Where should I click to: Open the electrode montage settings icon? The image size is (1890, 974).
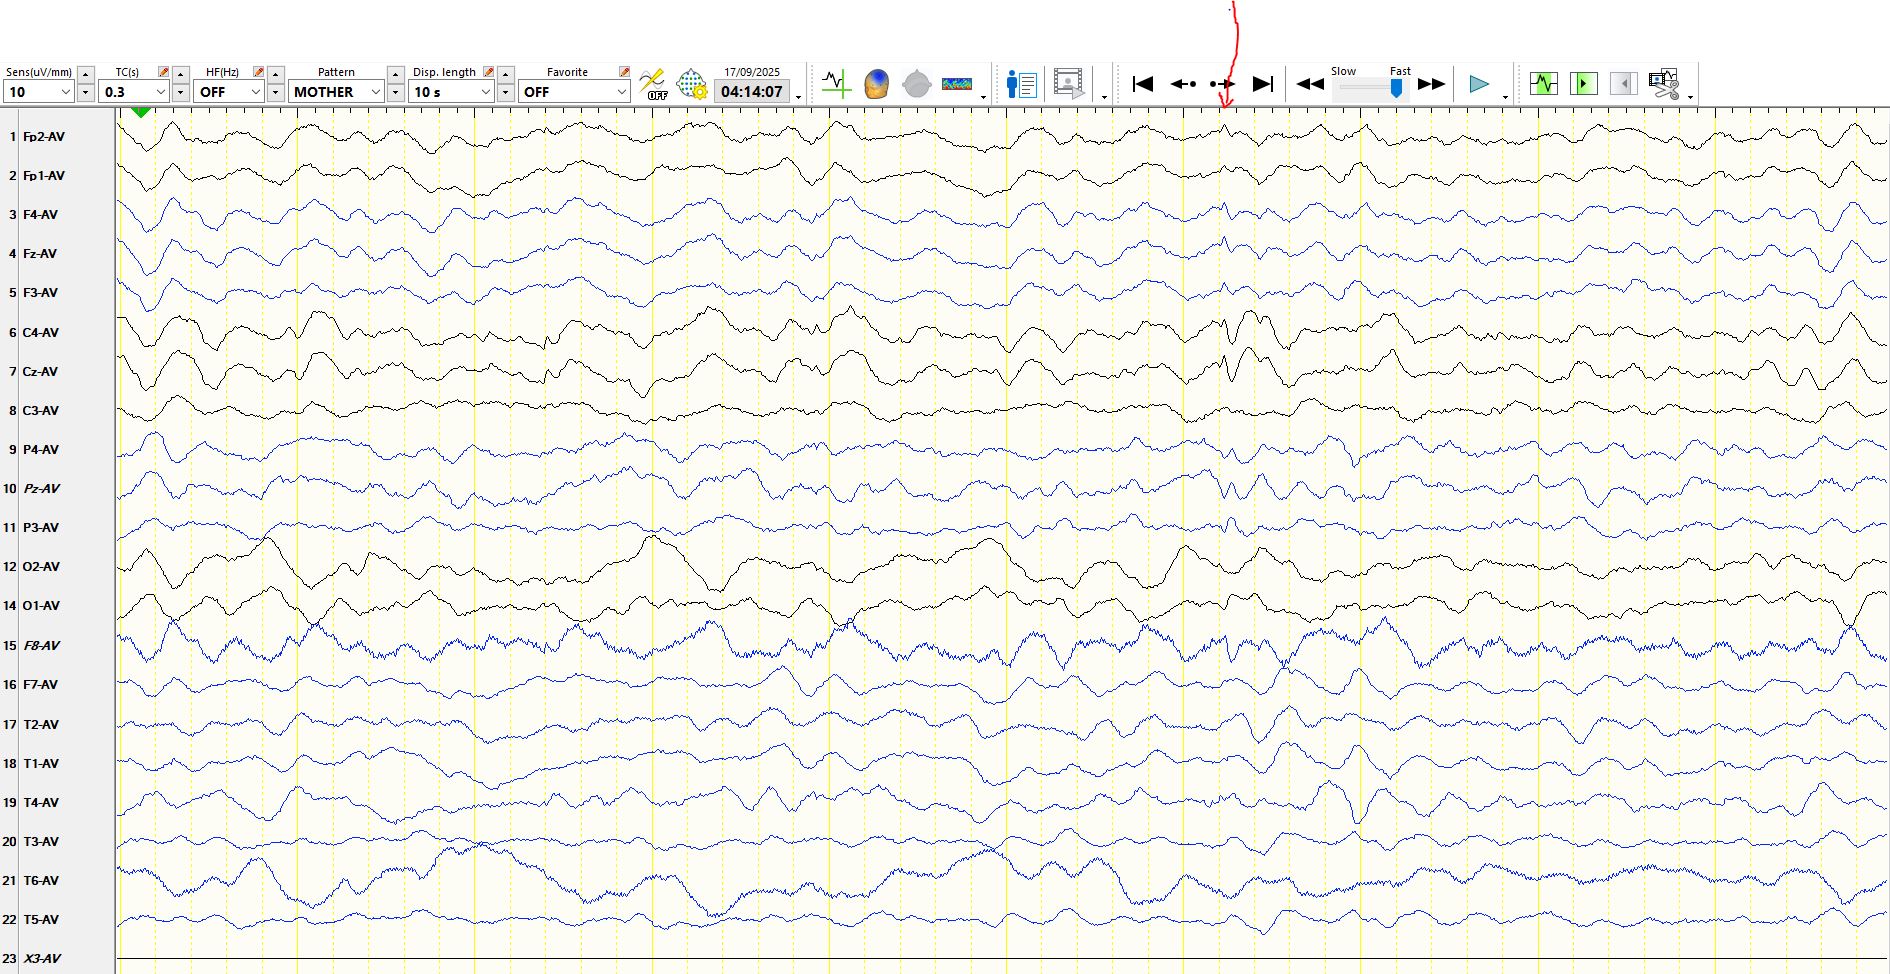[x=692, y=84]
